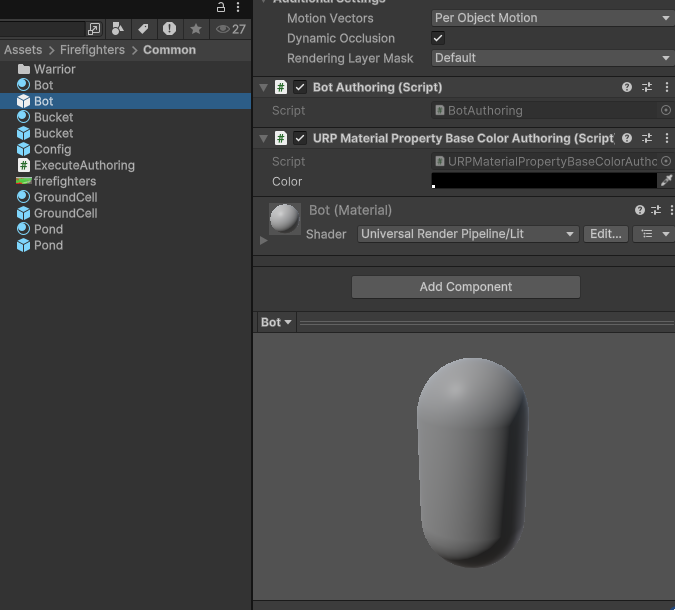This screenshot has width=675, height=610.
Task: Open the Search by Type filter icon
Action: click(x=118, y=29)
